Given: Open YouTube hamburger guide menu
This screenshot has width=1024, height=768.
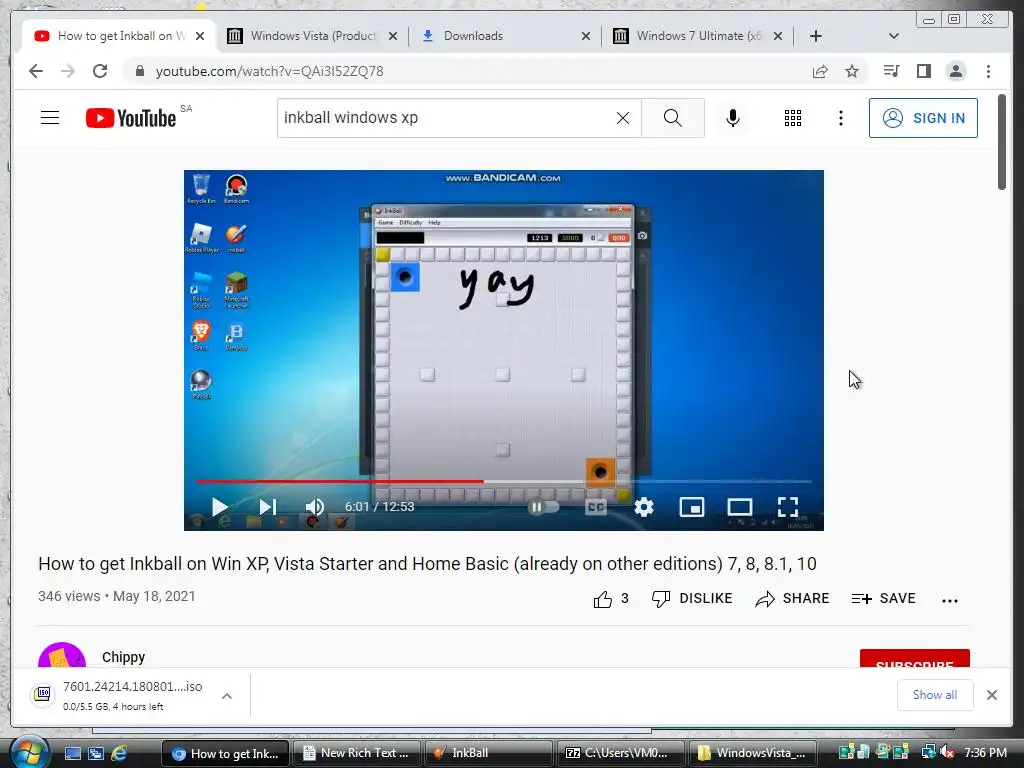Looking at the screenshot, I should (50, 118).
